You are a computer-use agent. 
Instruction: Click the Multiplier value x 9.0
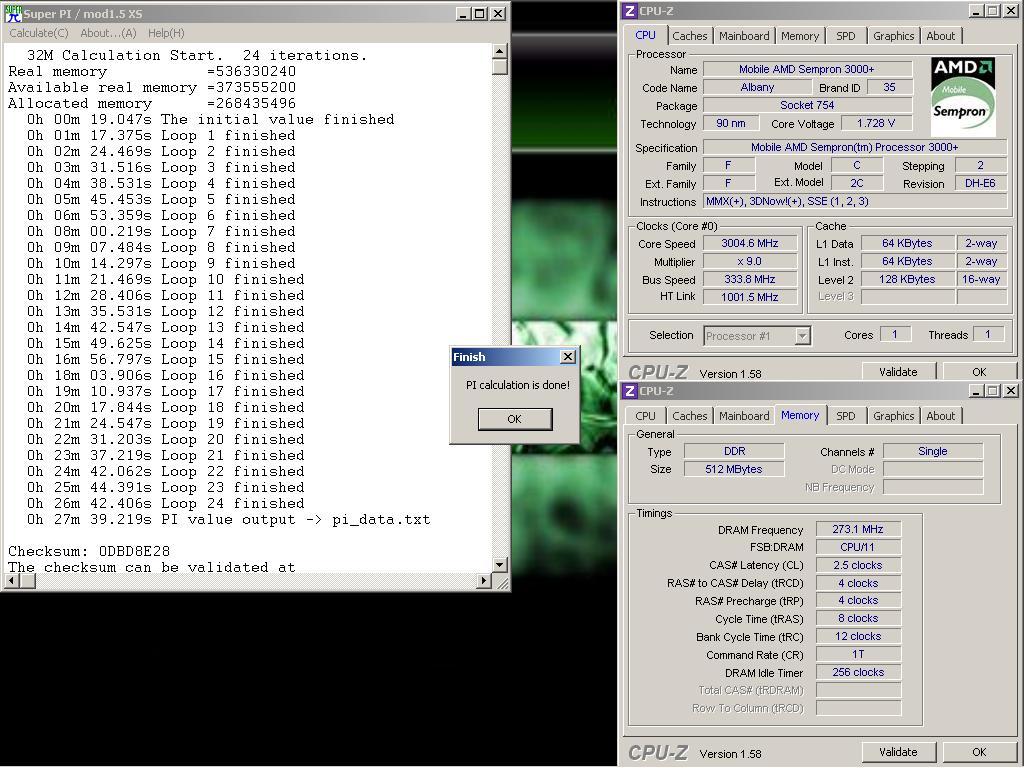coord(750,261)
